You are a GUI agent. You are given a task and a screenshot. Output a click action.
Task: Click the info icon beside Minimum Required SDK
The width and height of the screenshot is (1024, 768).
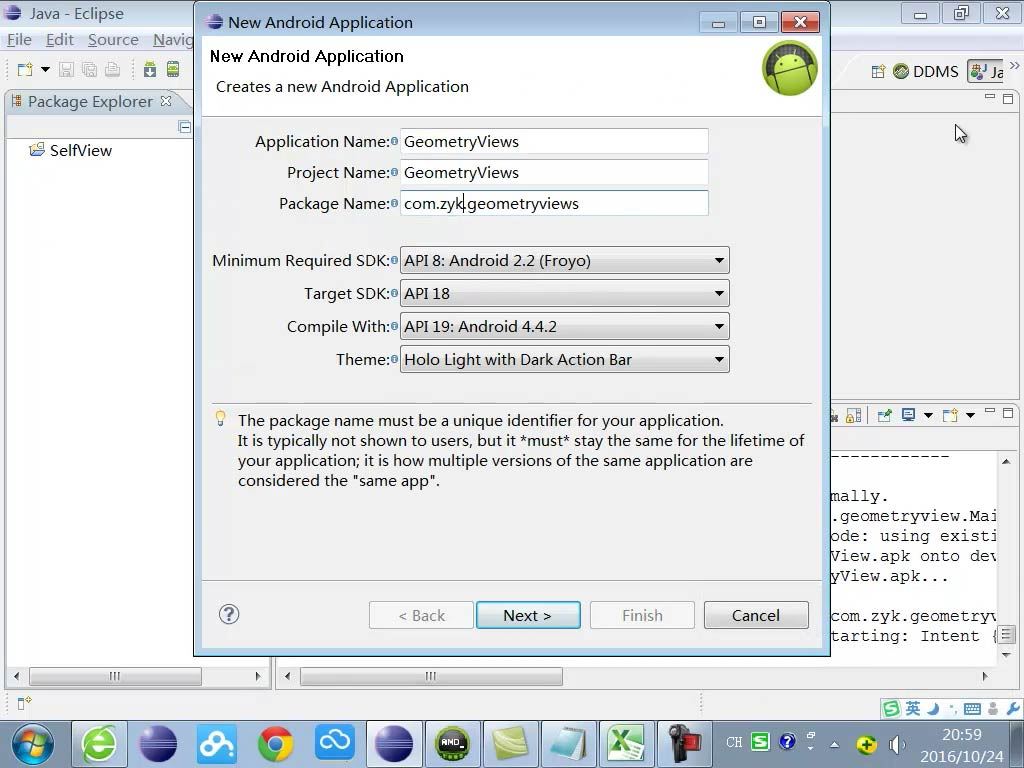(x=394, y=260)
